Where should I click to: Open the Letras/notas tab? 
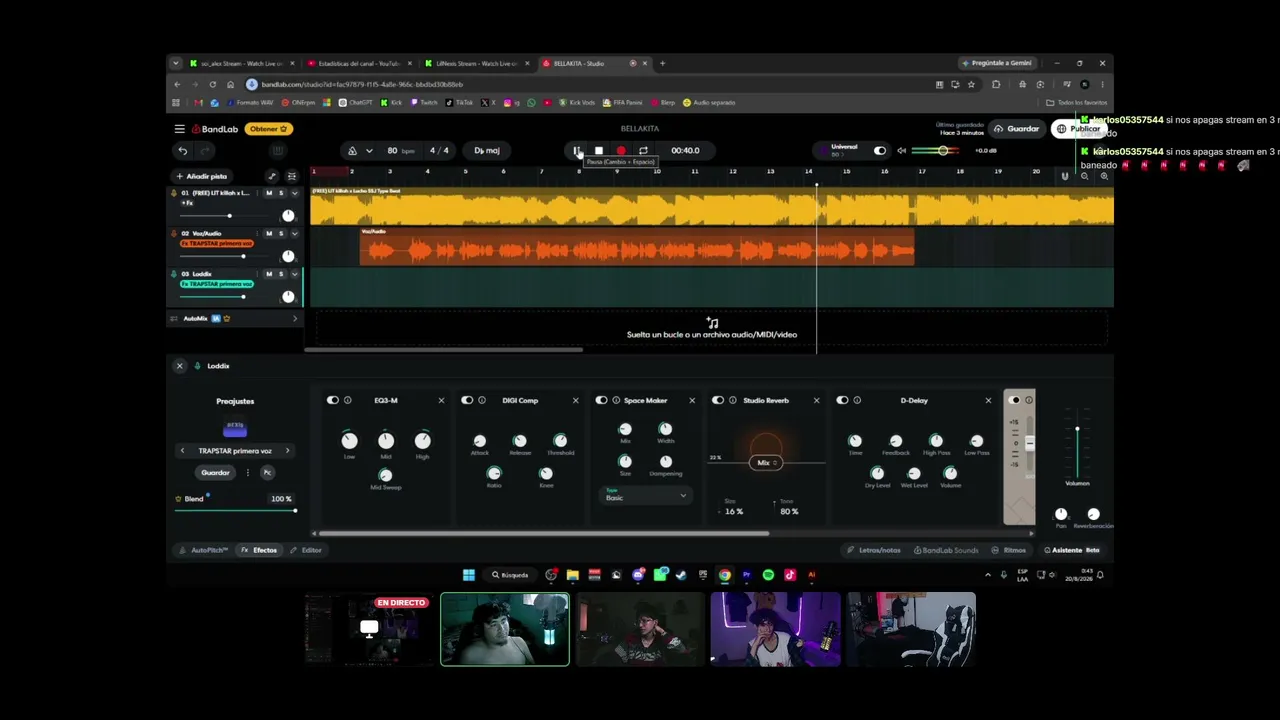(874, 550)
